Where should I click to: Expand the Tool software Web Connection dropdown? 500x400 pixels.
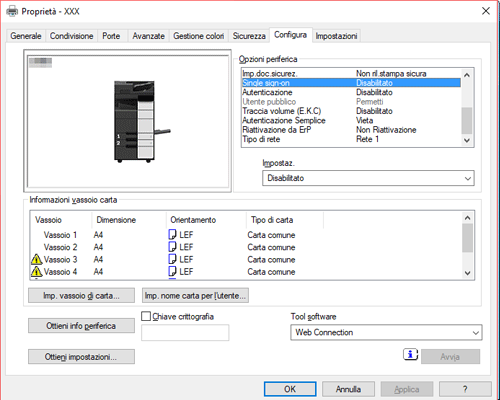coord(386,332)
